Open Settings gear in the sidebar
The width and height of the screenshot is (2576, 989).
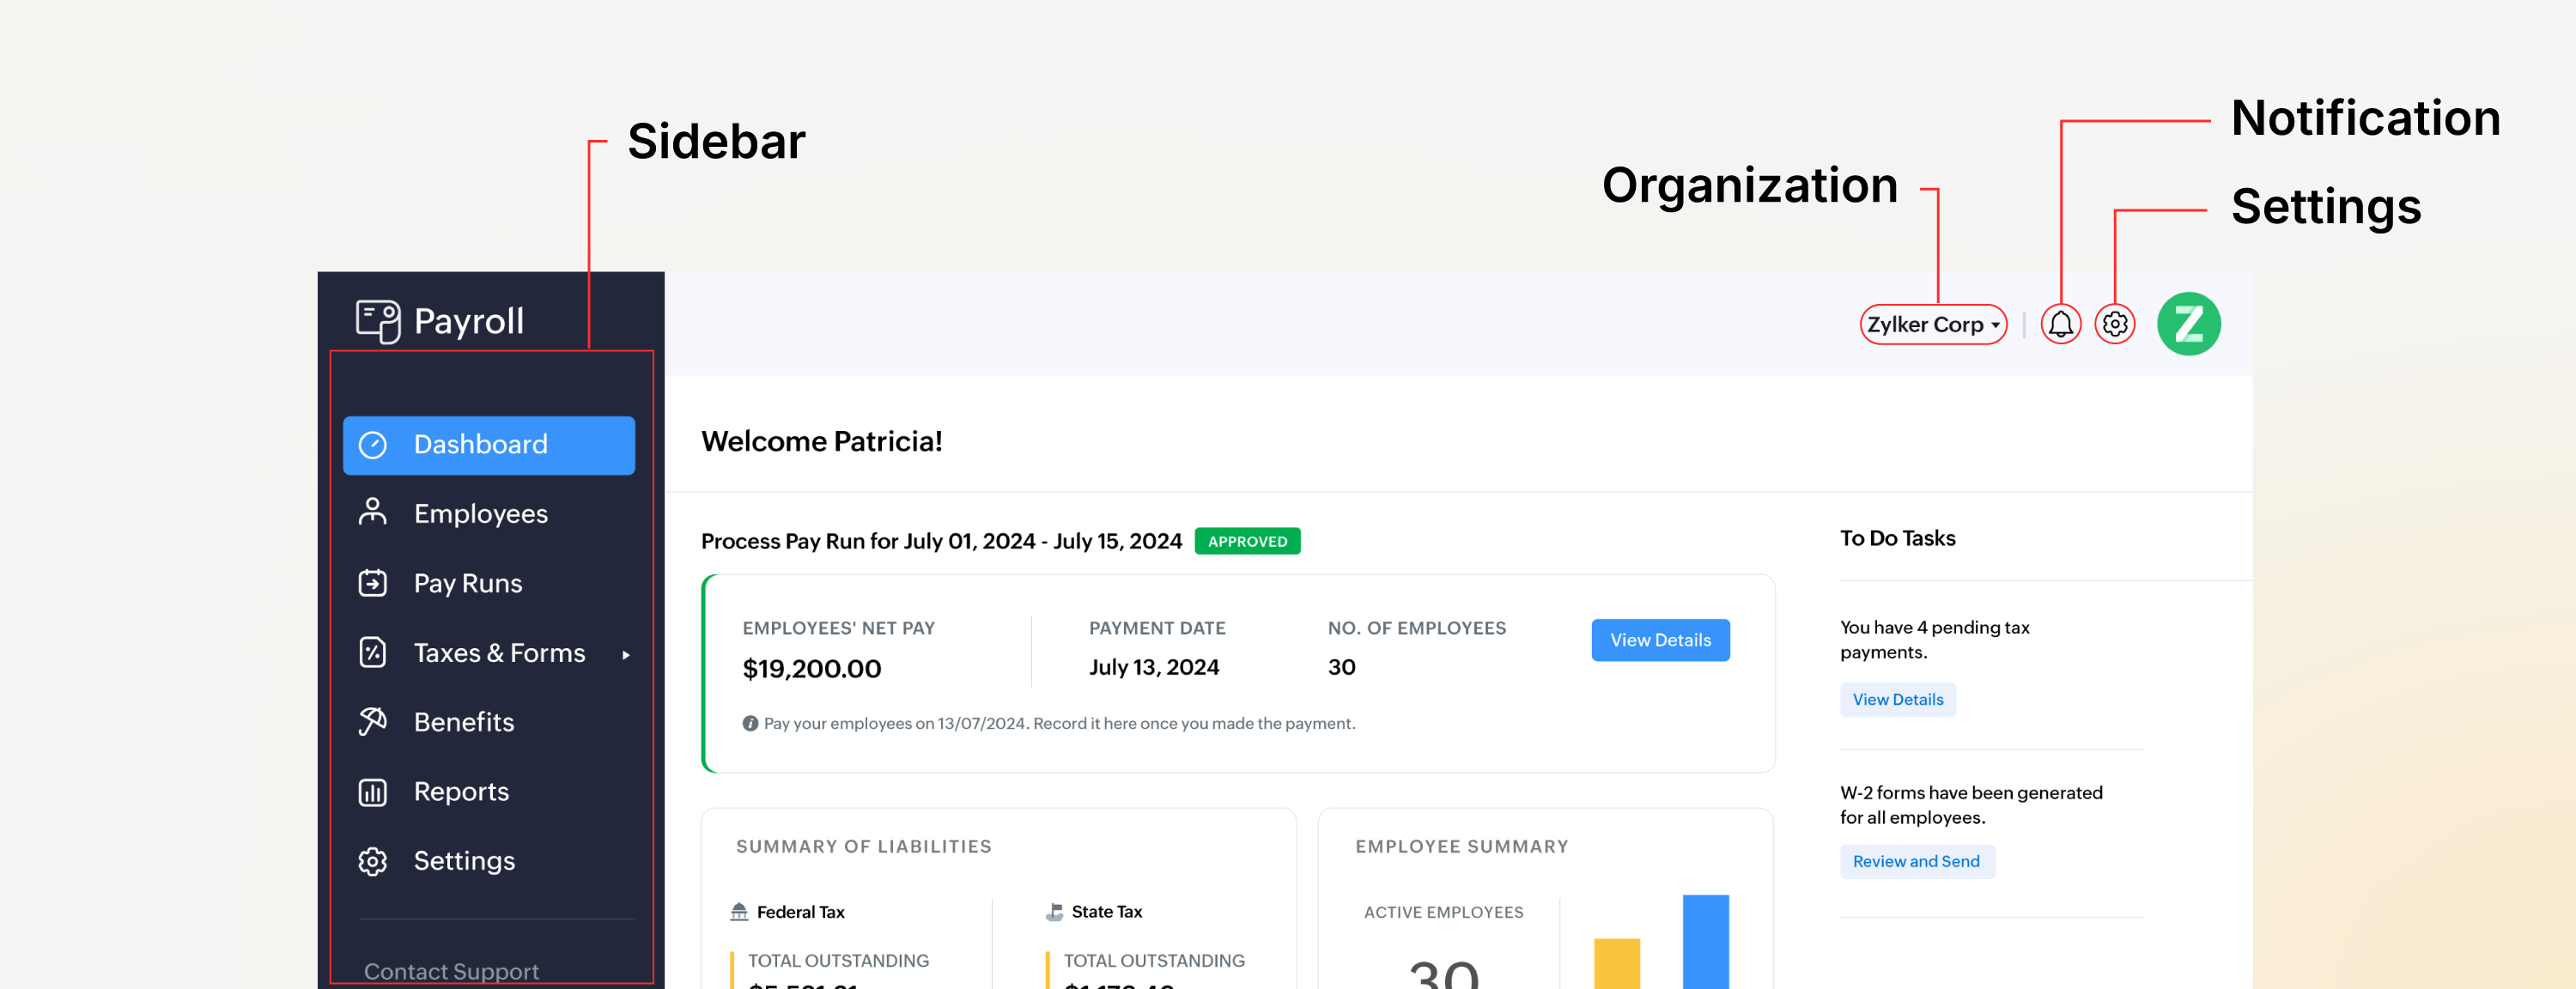[374, 860]
